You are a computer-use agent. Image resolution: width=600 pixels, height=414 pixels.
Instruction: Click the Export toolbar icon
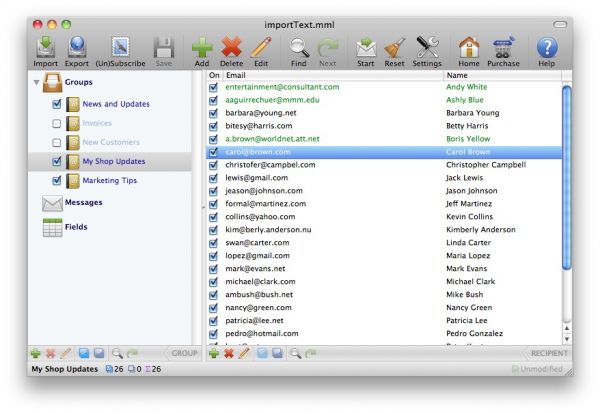(77, 48)
